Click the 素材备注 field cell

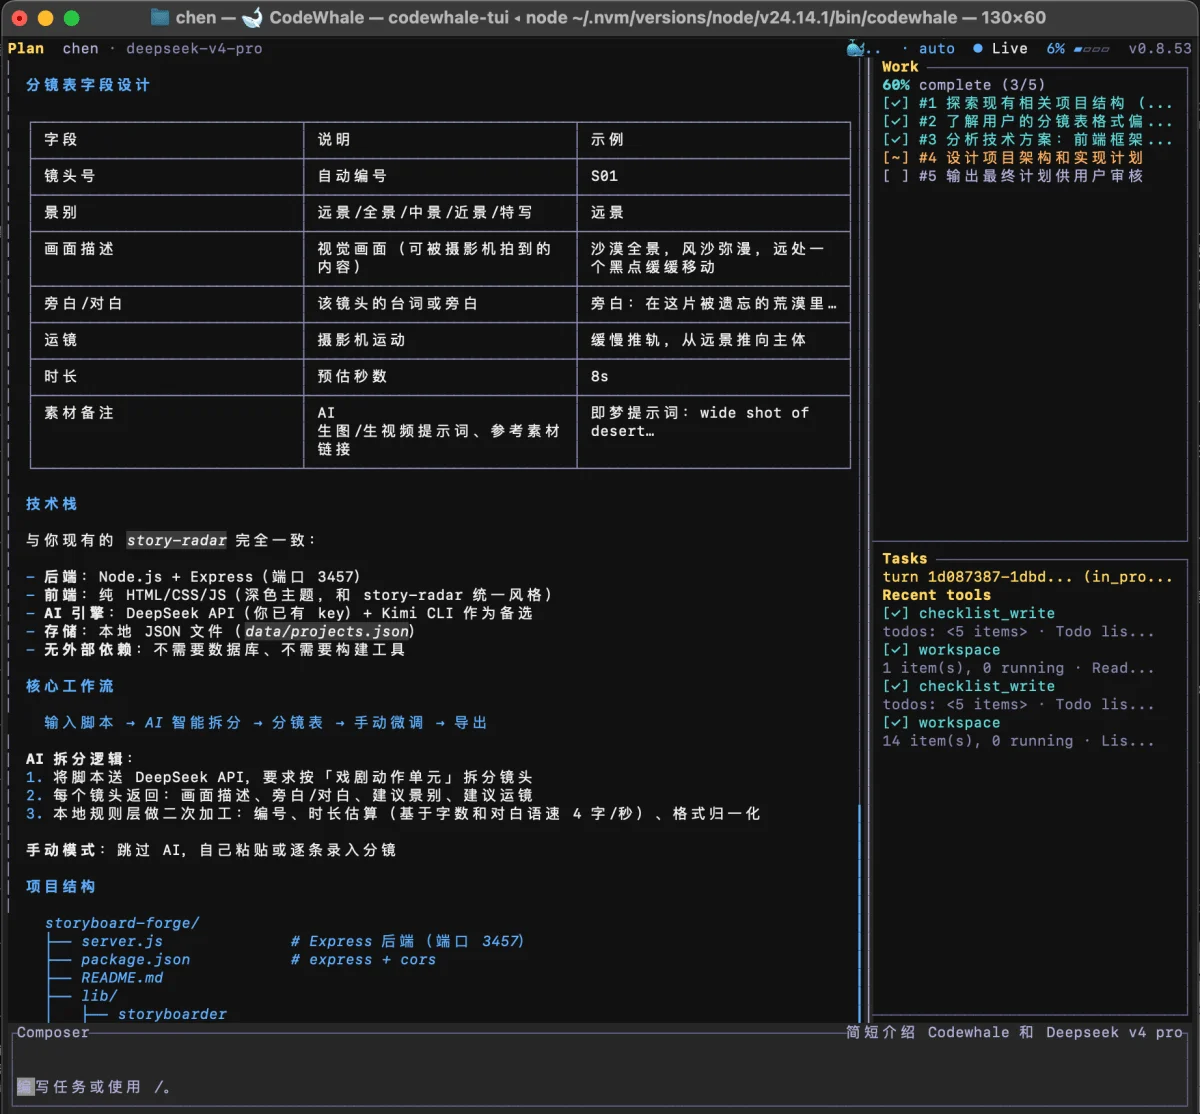pos(79,412)
